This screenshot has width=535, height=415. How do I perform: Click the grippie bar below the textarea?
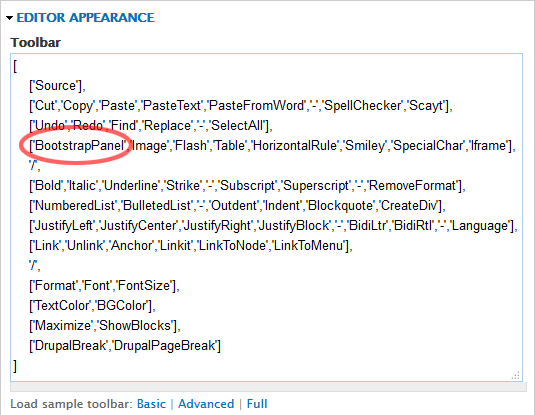click(268, 387)
